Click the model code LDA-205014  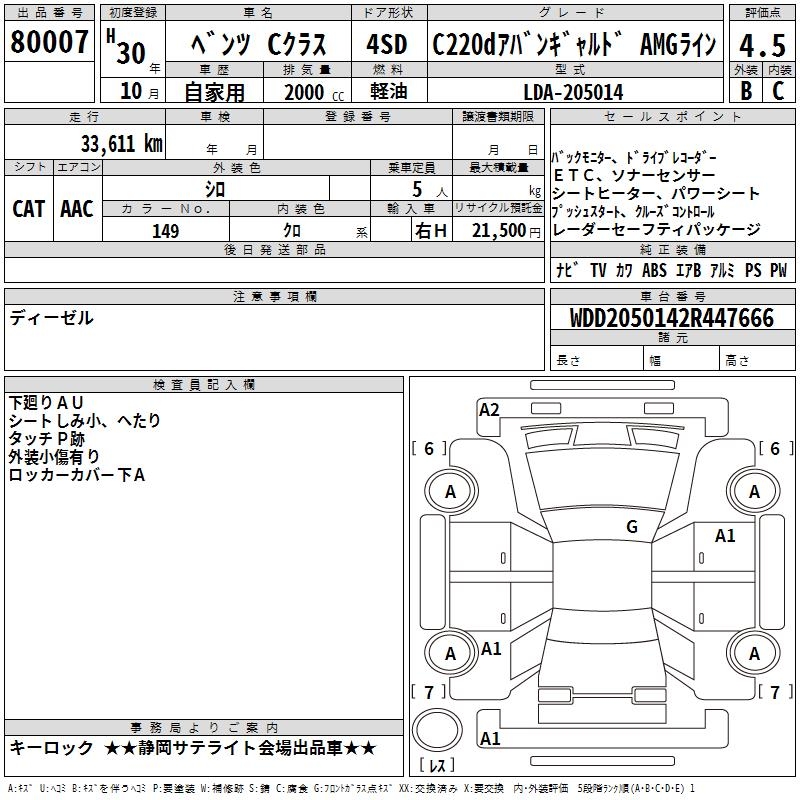point(573,92)
